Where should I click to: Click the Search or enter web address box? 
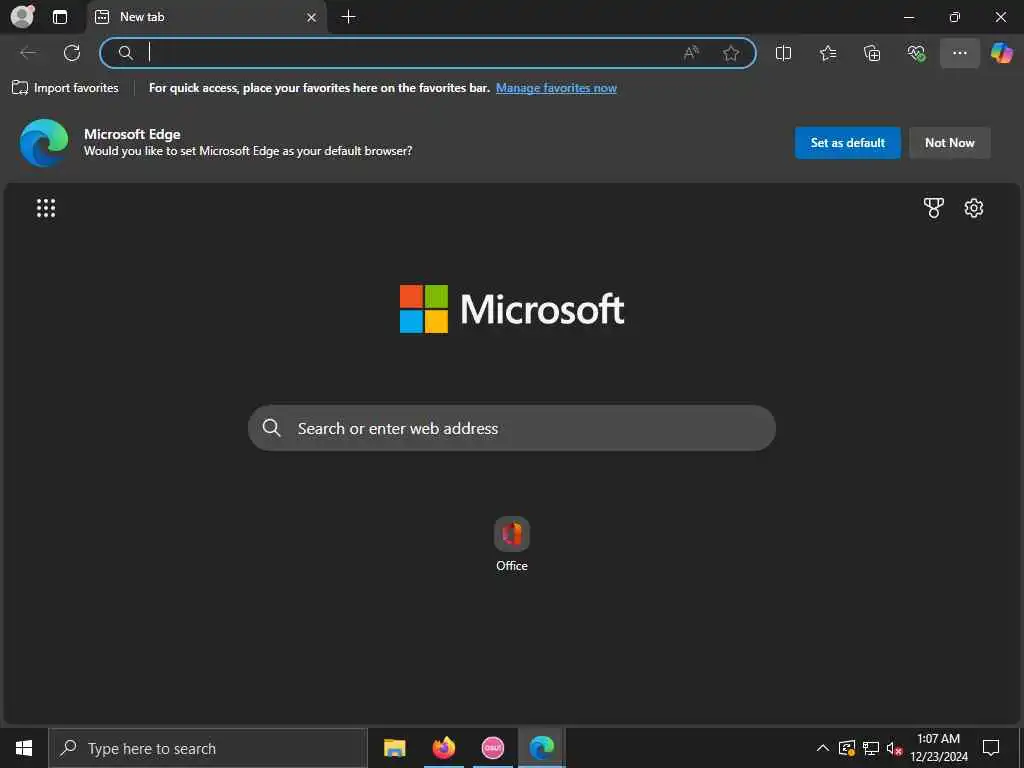tap(511, 428)
